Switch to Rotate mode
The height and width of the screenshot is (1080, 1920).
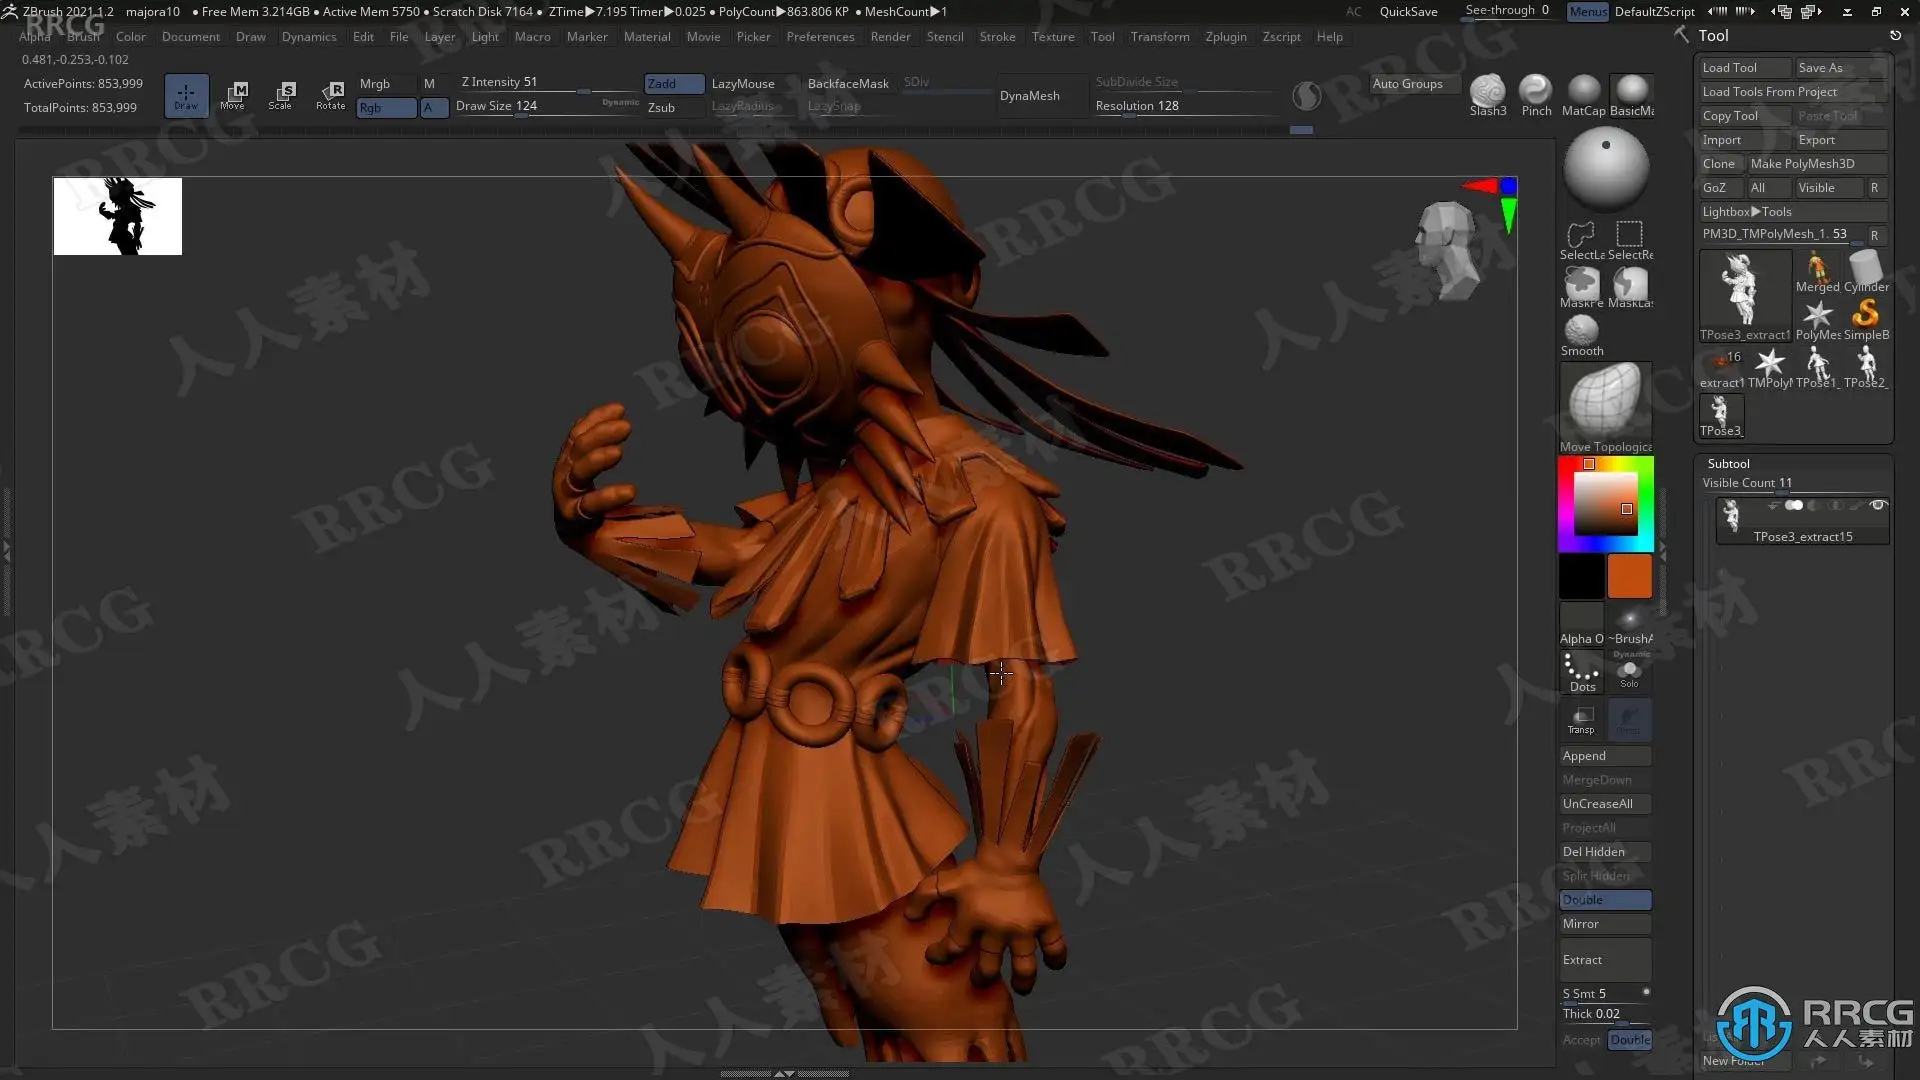pyautogui.click(x=330, y=95)
